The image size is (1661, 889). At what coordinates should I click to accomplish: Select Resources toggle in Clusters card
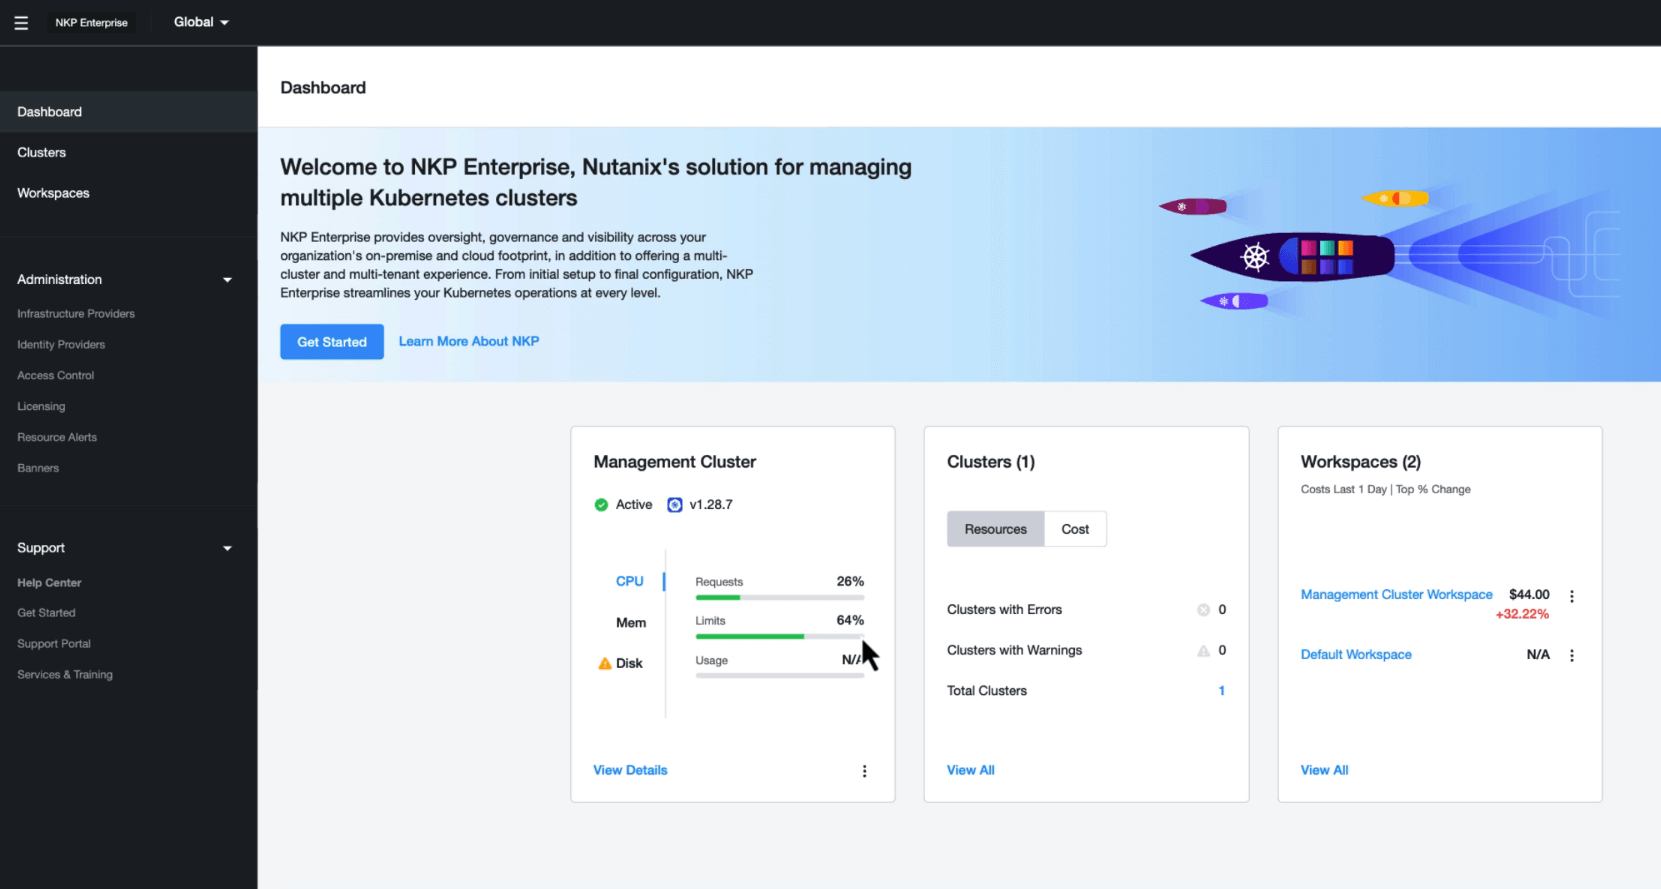(995, 529)
